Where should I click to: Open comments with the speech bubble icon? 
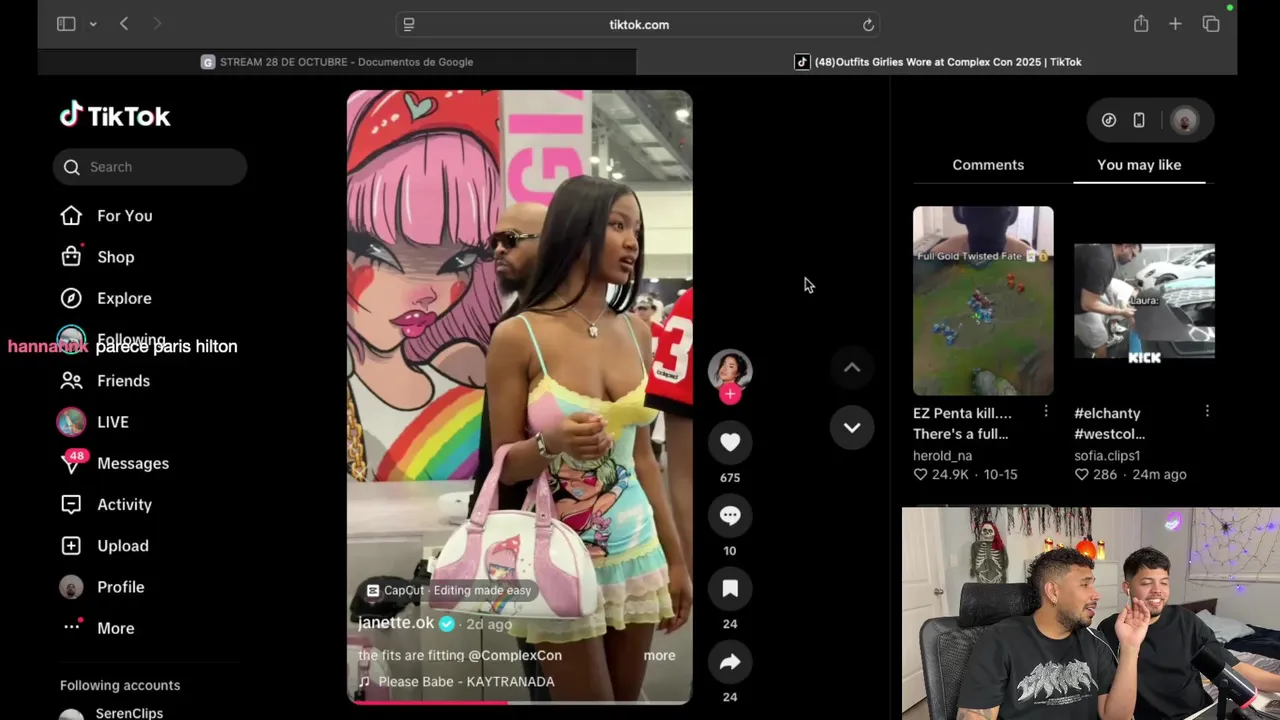[x=730, y=515]
